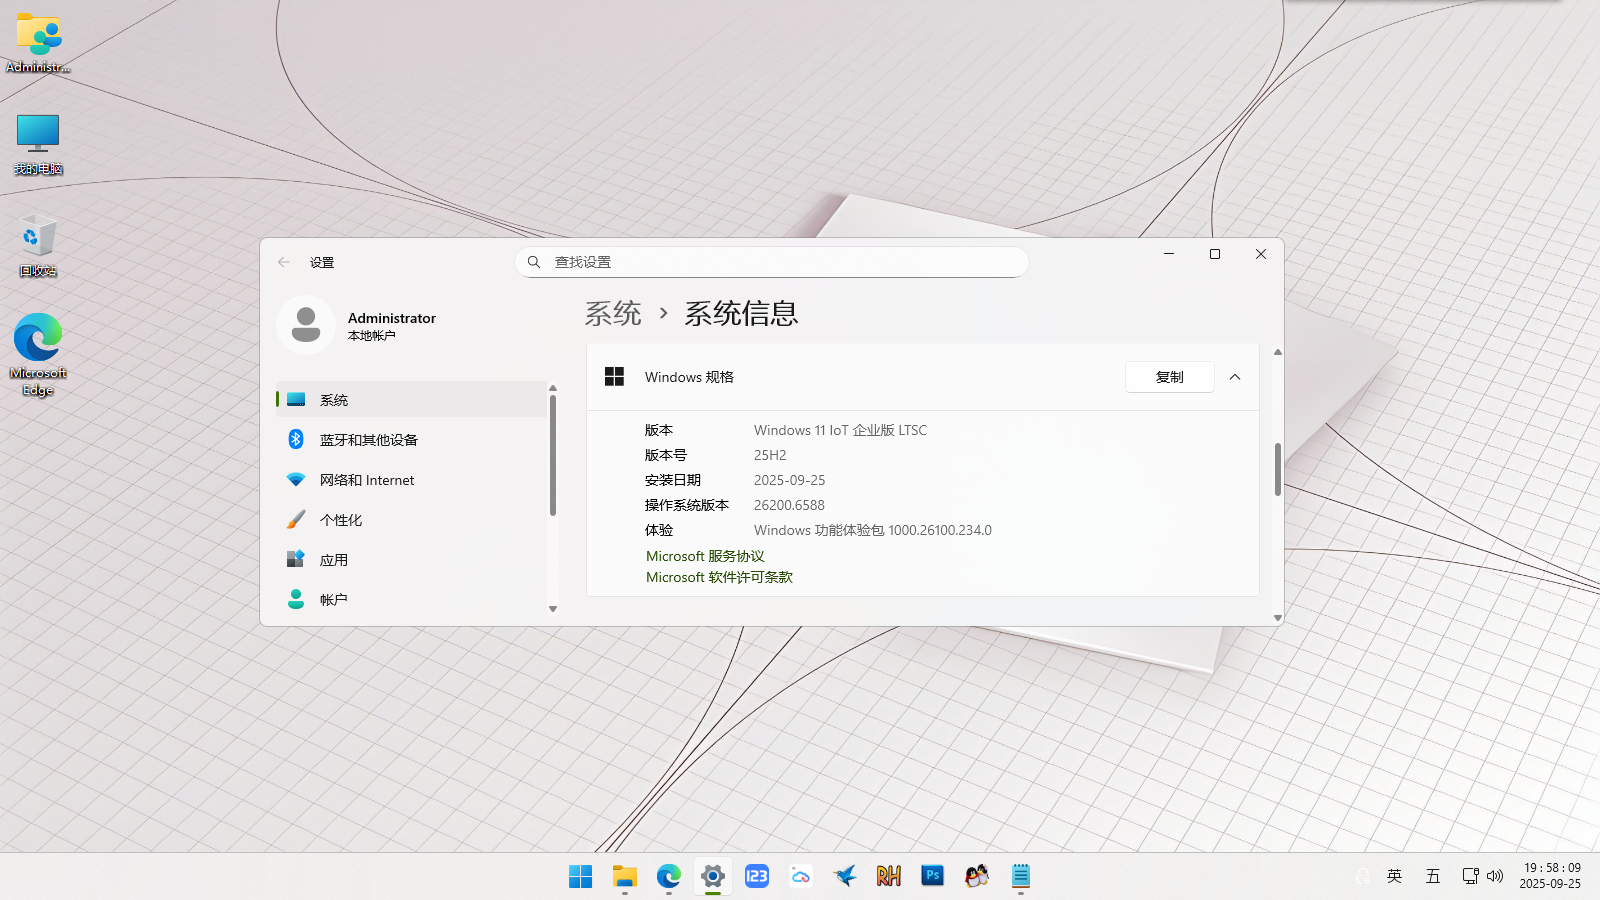The height and width of the screenshot is (900, 1600).
Task: Open the network status tray icon
Action: click(x=1470, y=876)
